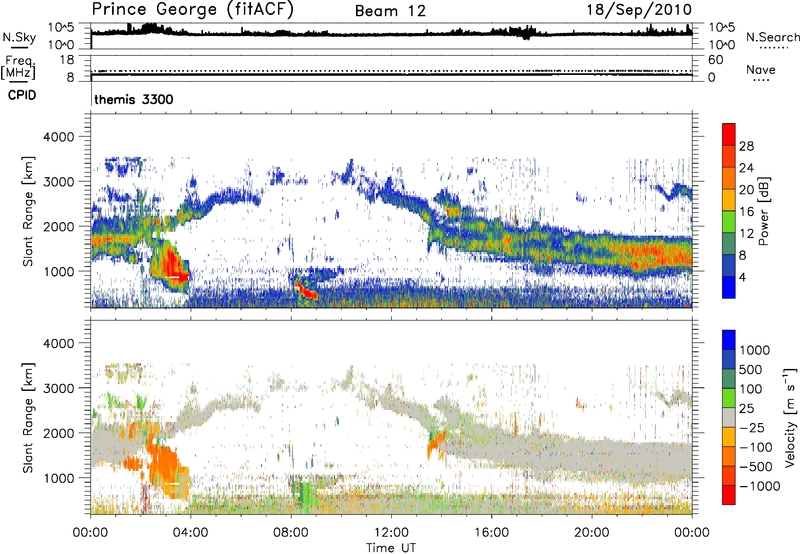Click the 'Freq. [MHz]' axis label

point(18,67)
